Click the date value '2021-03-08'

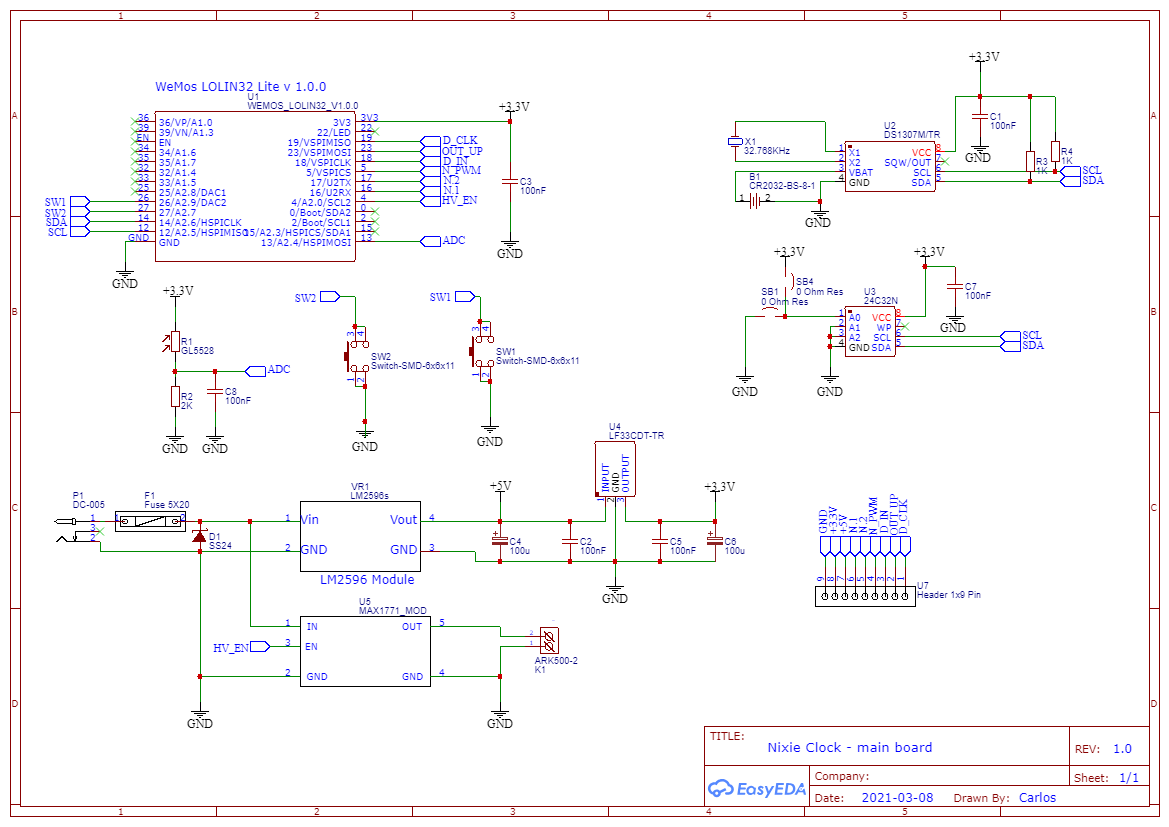[x=898, y=797]
